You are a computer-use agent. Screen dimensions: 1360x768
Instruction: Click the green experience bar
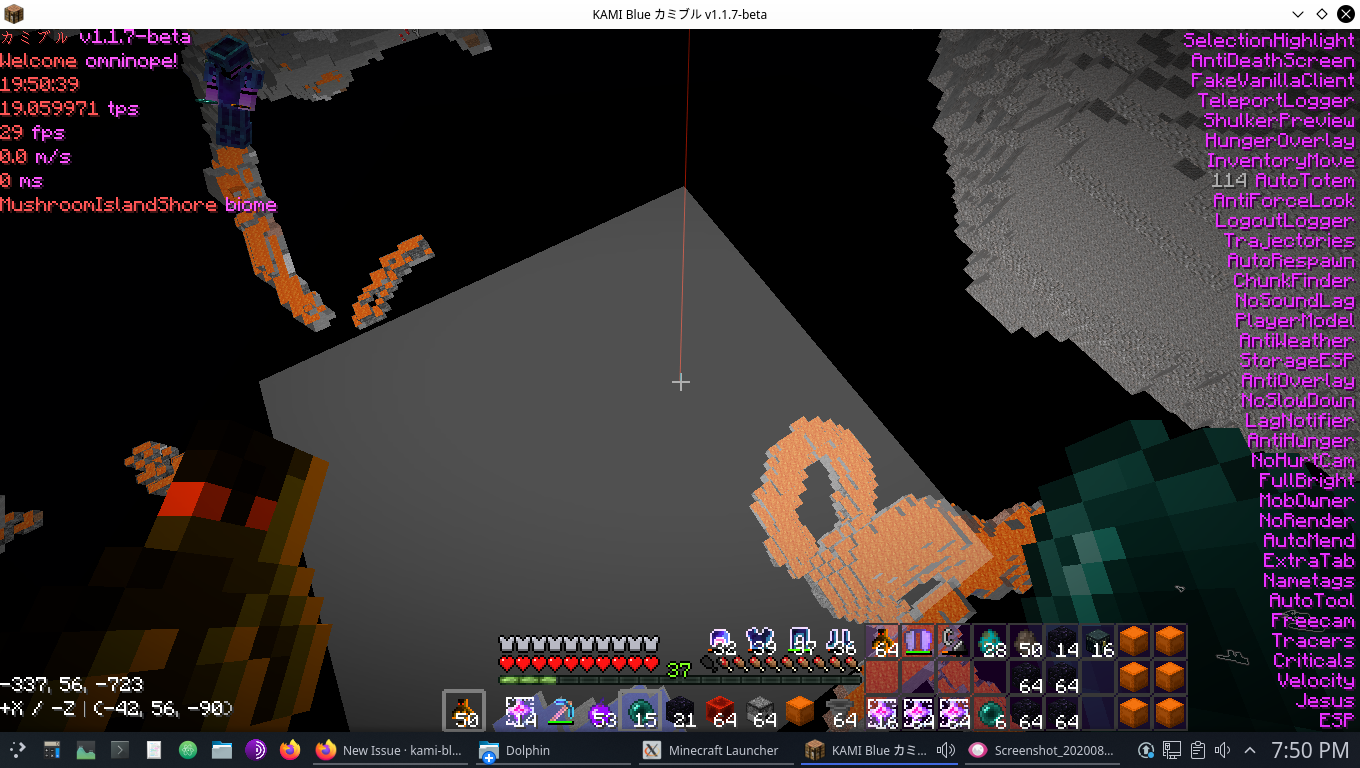(680, 680)
